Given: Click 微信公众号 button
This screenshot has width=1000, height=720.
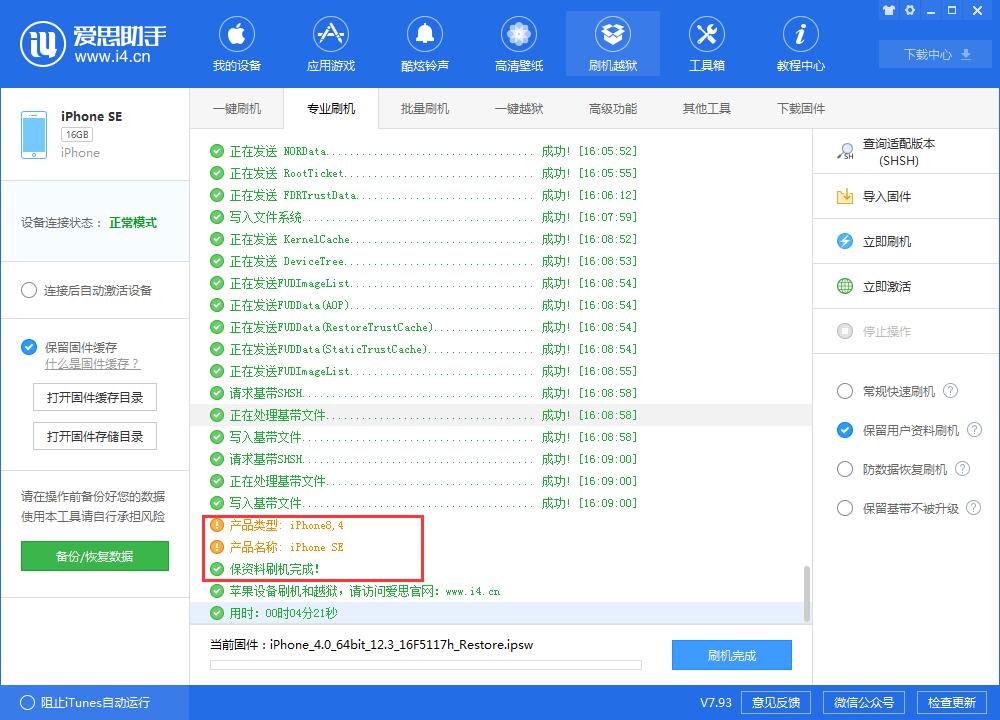Looking at the screenshot, I should 864,702.
